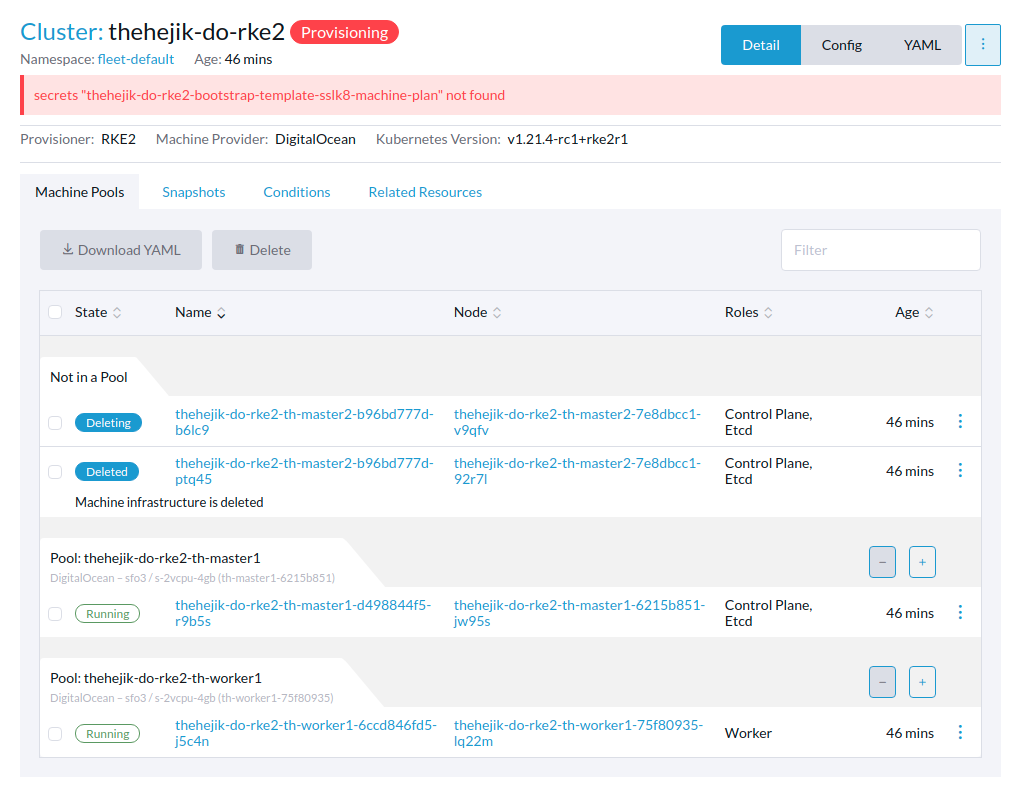Click the Kubernetes Version value v1.21.4-rc1+rke2r1
Viewport: 1015px width, 802px height.
567,139
